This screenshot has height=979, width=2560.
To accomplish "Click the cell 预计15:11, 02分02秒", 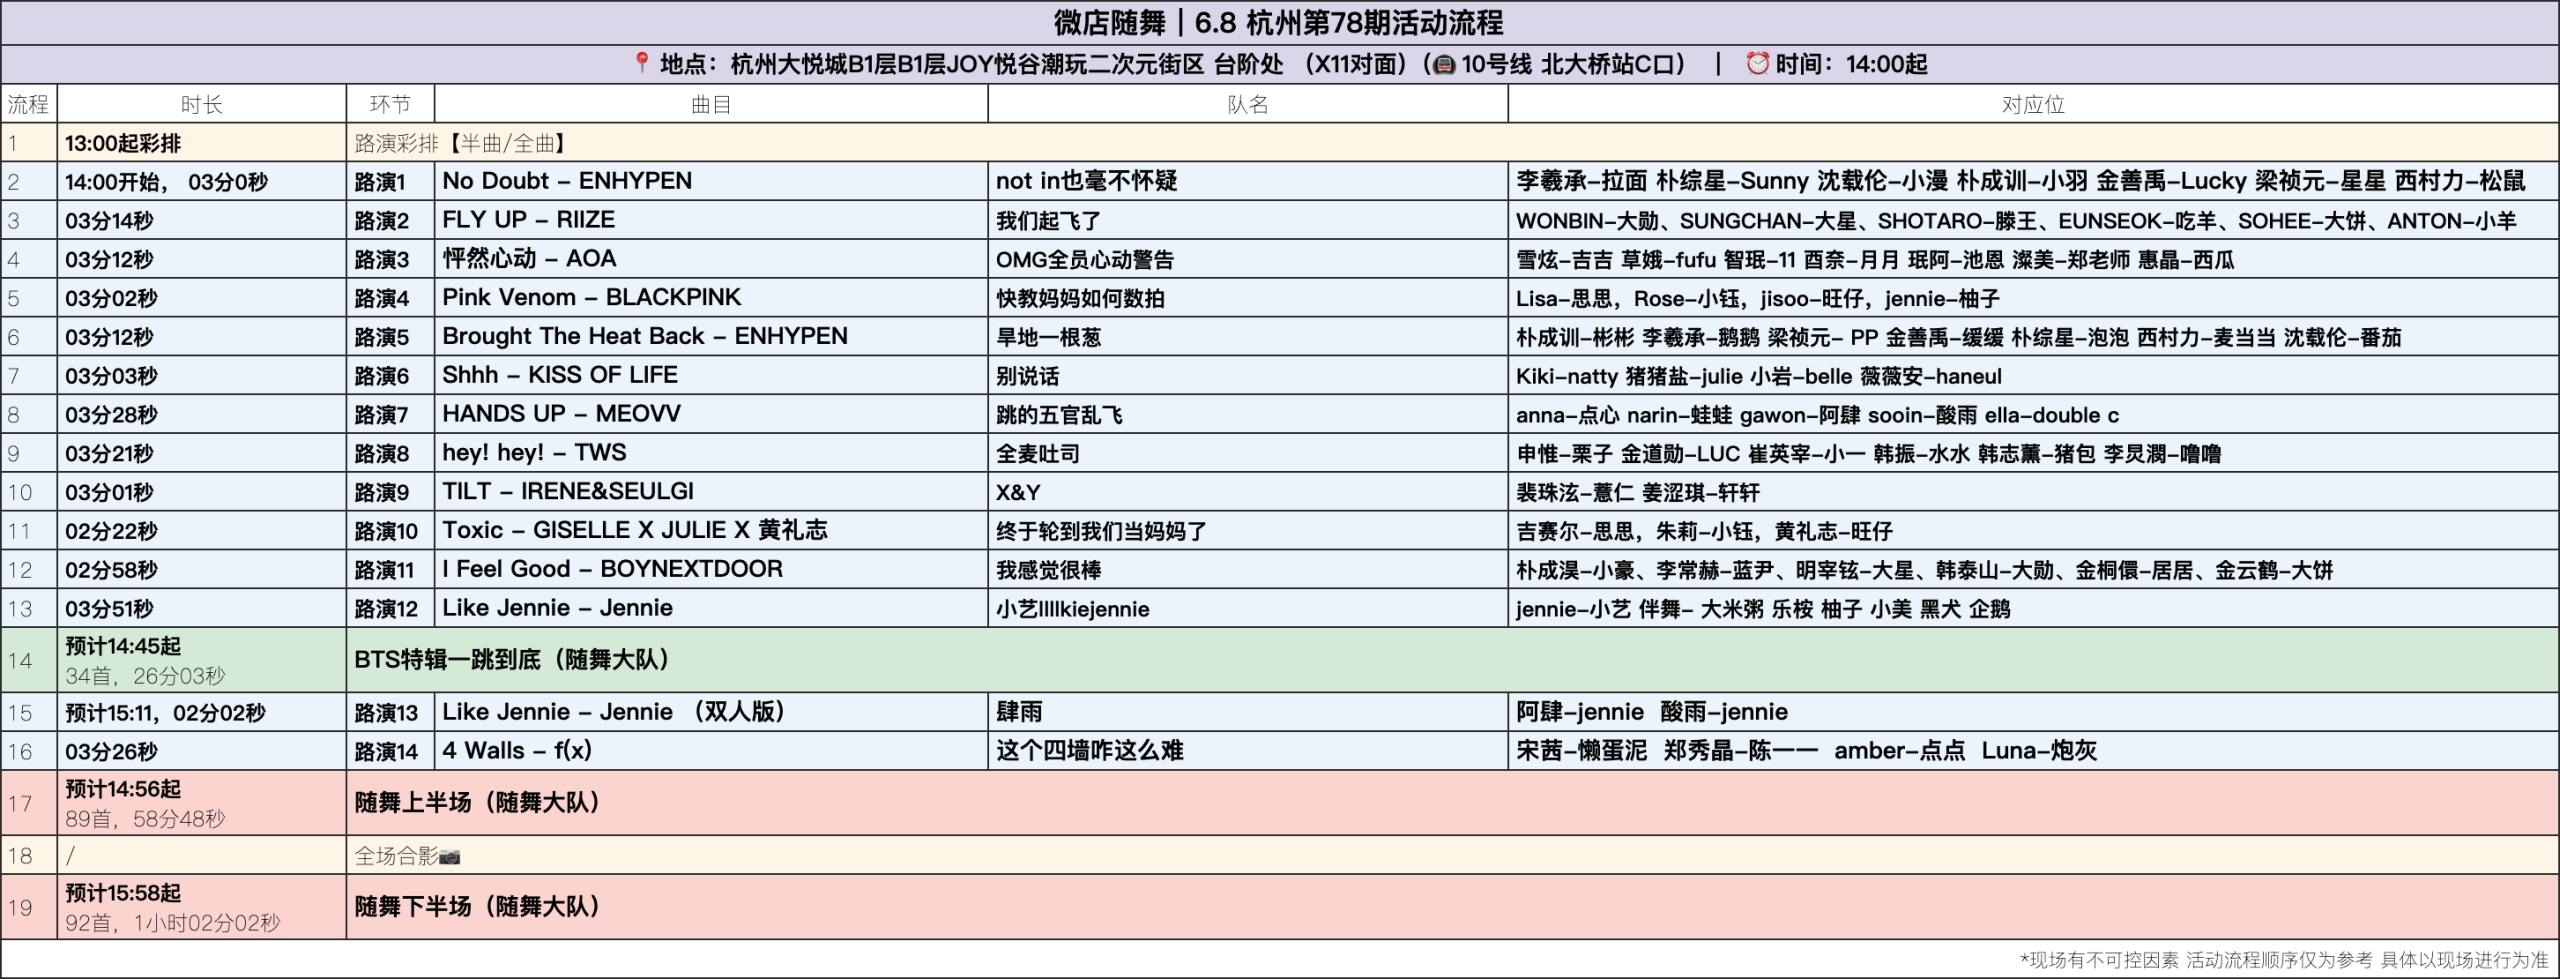I will tap(201, 712).
